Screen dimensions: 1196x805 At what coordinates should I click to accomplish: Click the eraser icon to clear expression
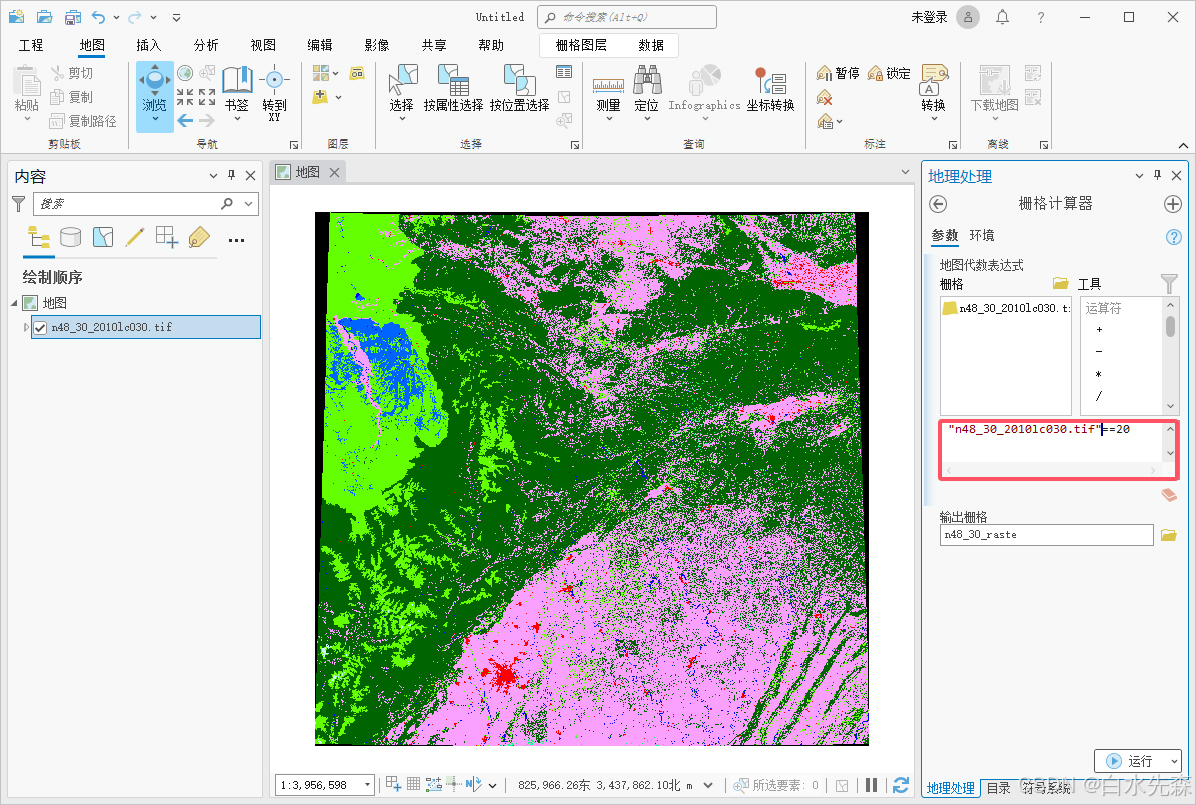click(1169, 494)
